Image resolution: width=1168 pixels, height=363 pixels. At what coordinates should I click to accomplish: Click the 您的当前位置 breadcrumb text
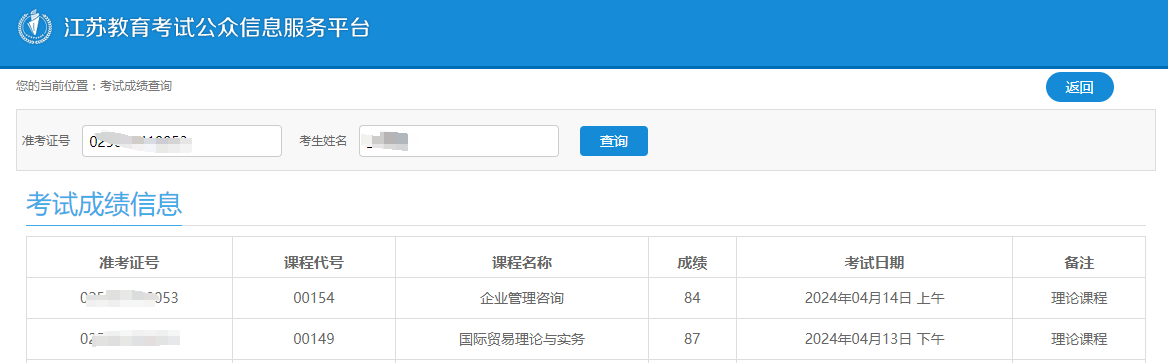pyautogui.click(x=94, y=86)
